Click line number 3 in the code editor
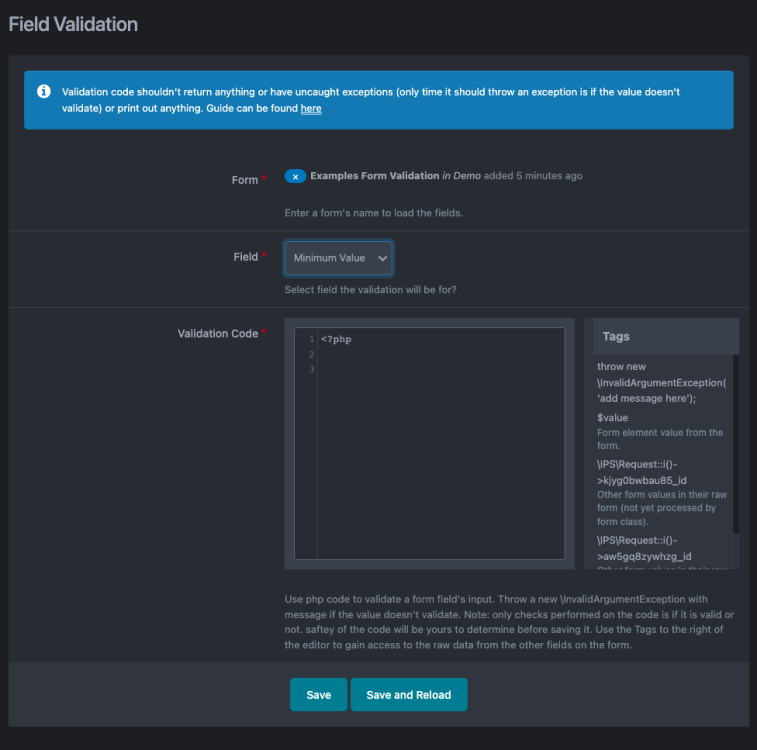The image size is (757, 750). pos(312,369)
